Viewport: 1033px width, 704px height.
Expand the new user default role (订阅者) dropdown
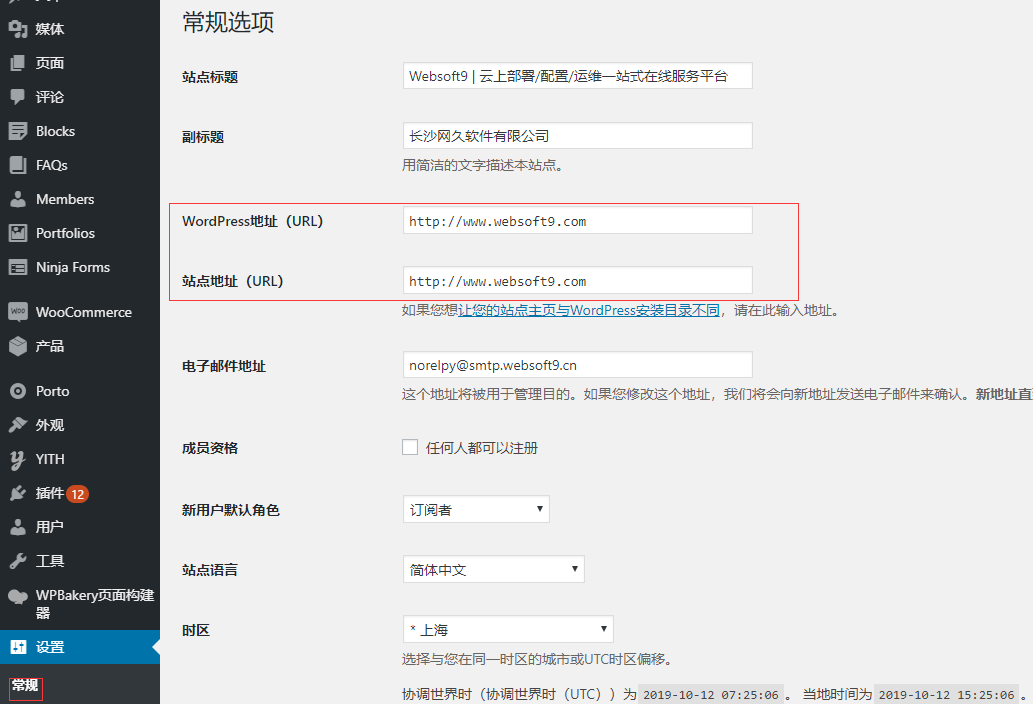(476, 509)
